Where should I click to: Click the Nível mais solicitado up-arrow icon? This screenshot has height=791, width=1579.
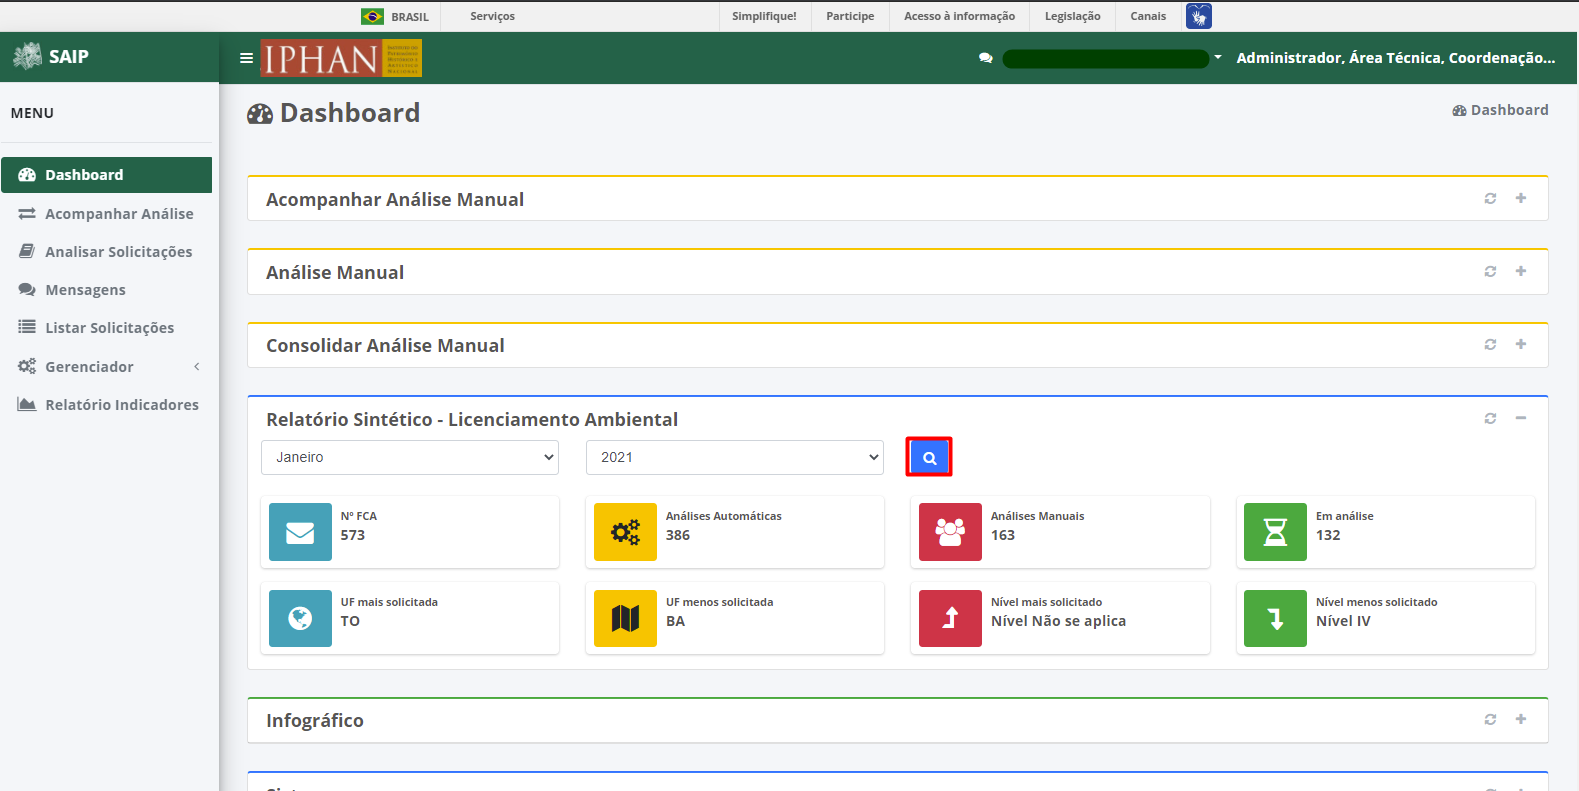click(950, 618)
